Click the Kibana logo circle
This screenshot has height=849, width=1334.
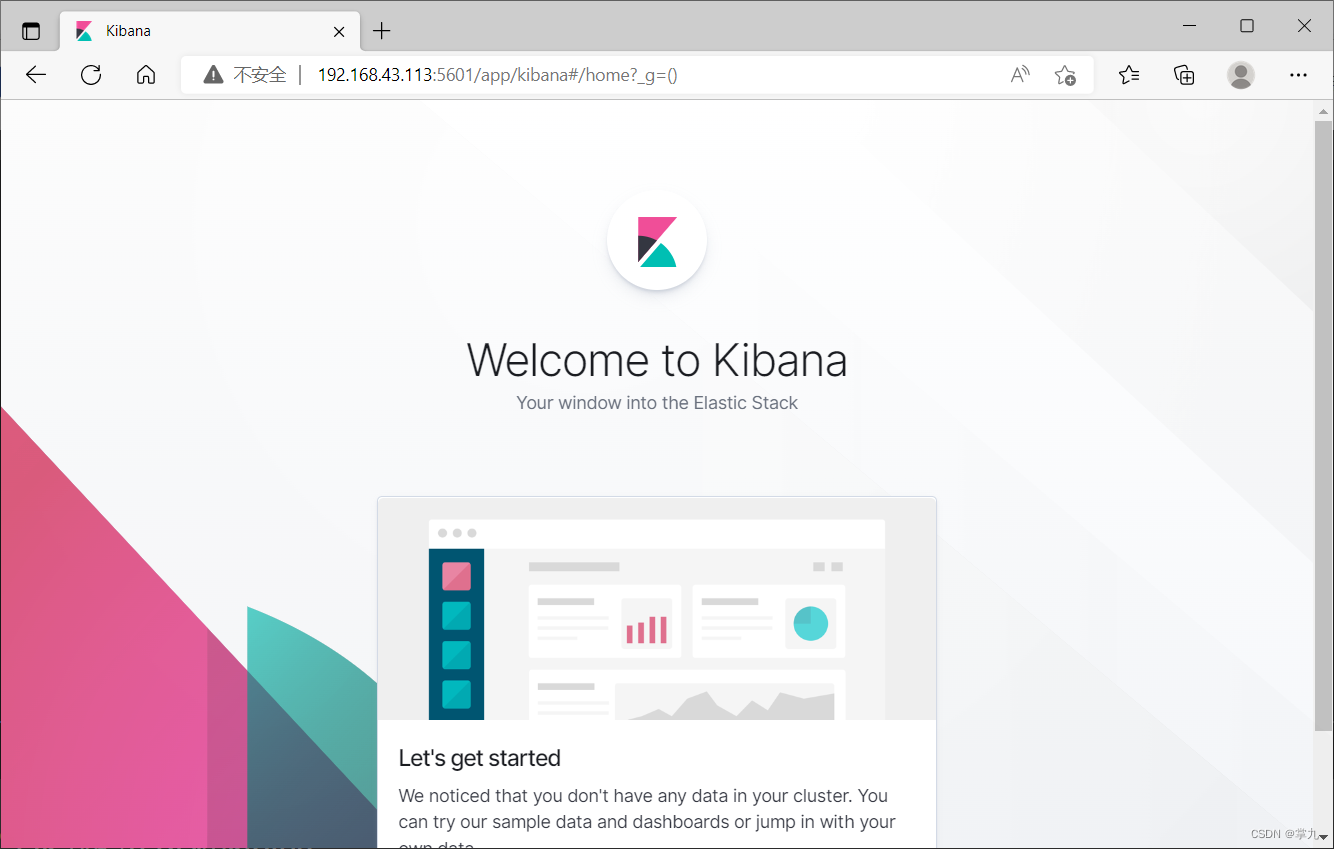point(657,240)
